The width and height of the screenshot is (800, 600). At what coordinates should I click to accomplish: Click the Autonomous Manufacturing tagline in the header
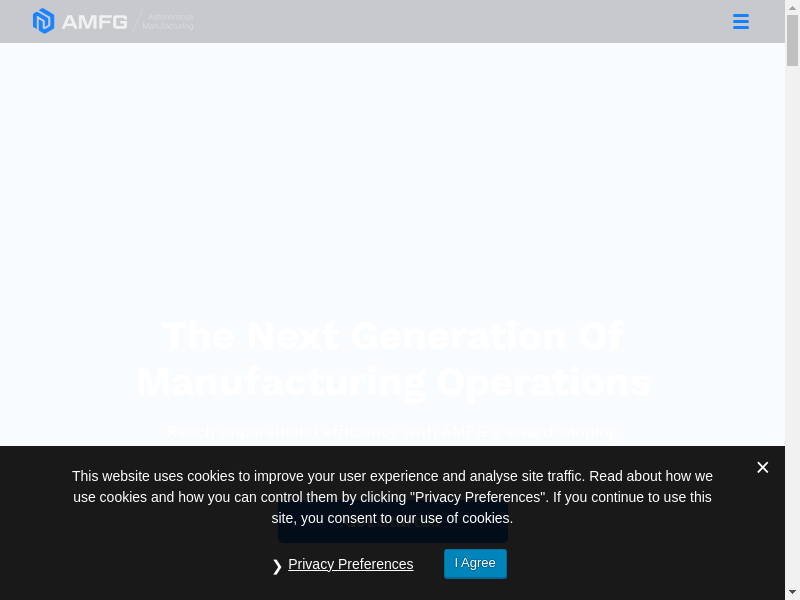168,22
